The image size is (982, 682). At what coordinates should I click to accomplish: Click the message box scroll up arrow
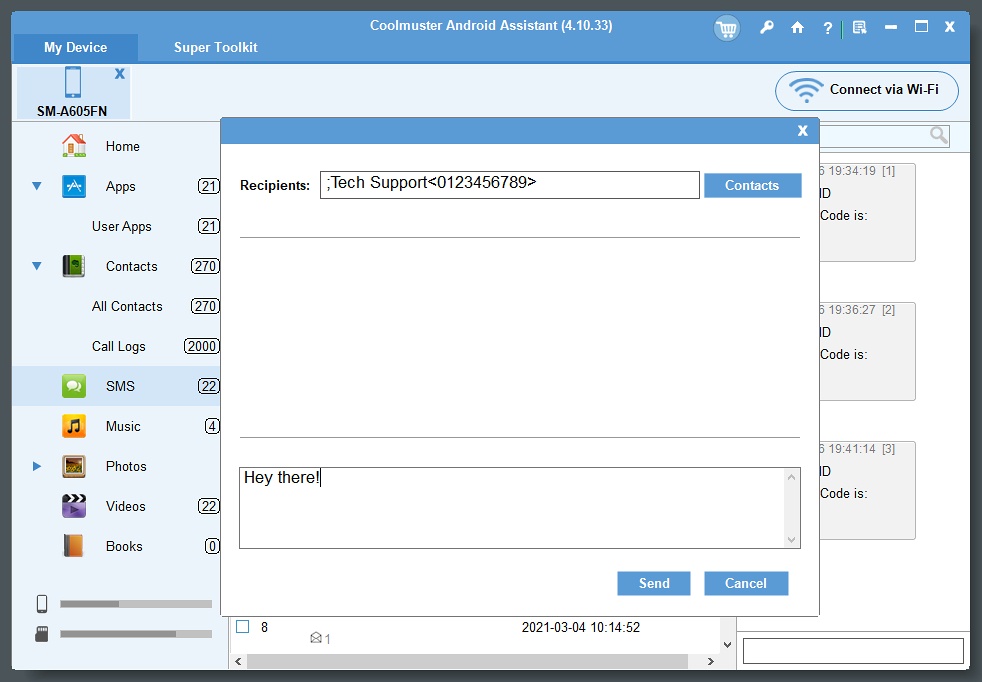[x=792, y=477]
